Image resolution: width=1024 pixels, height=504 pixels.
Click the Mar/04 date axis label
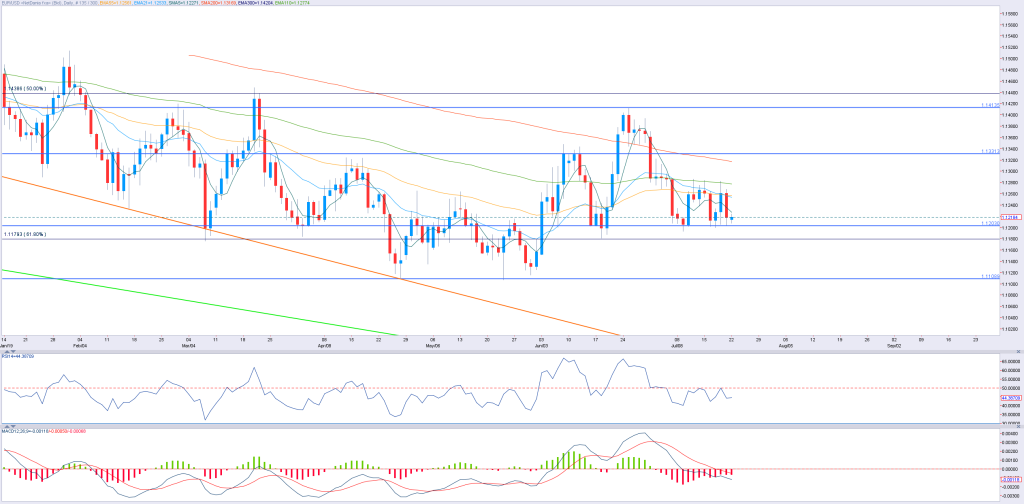[187, 345]
